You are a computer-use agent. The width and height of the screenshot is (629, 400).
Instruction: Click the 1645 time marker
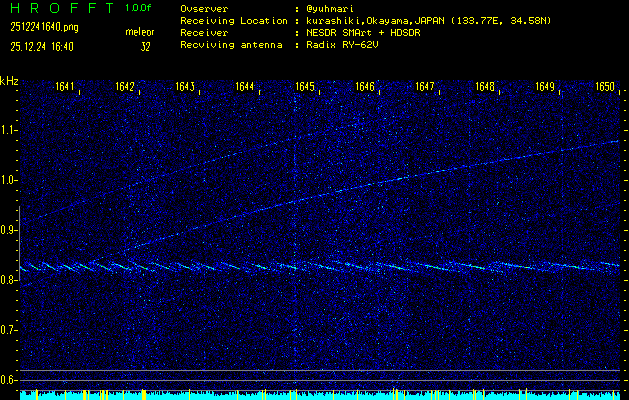(305, 87)
